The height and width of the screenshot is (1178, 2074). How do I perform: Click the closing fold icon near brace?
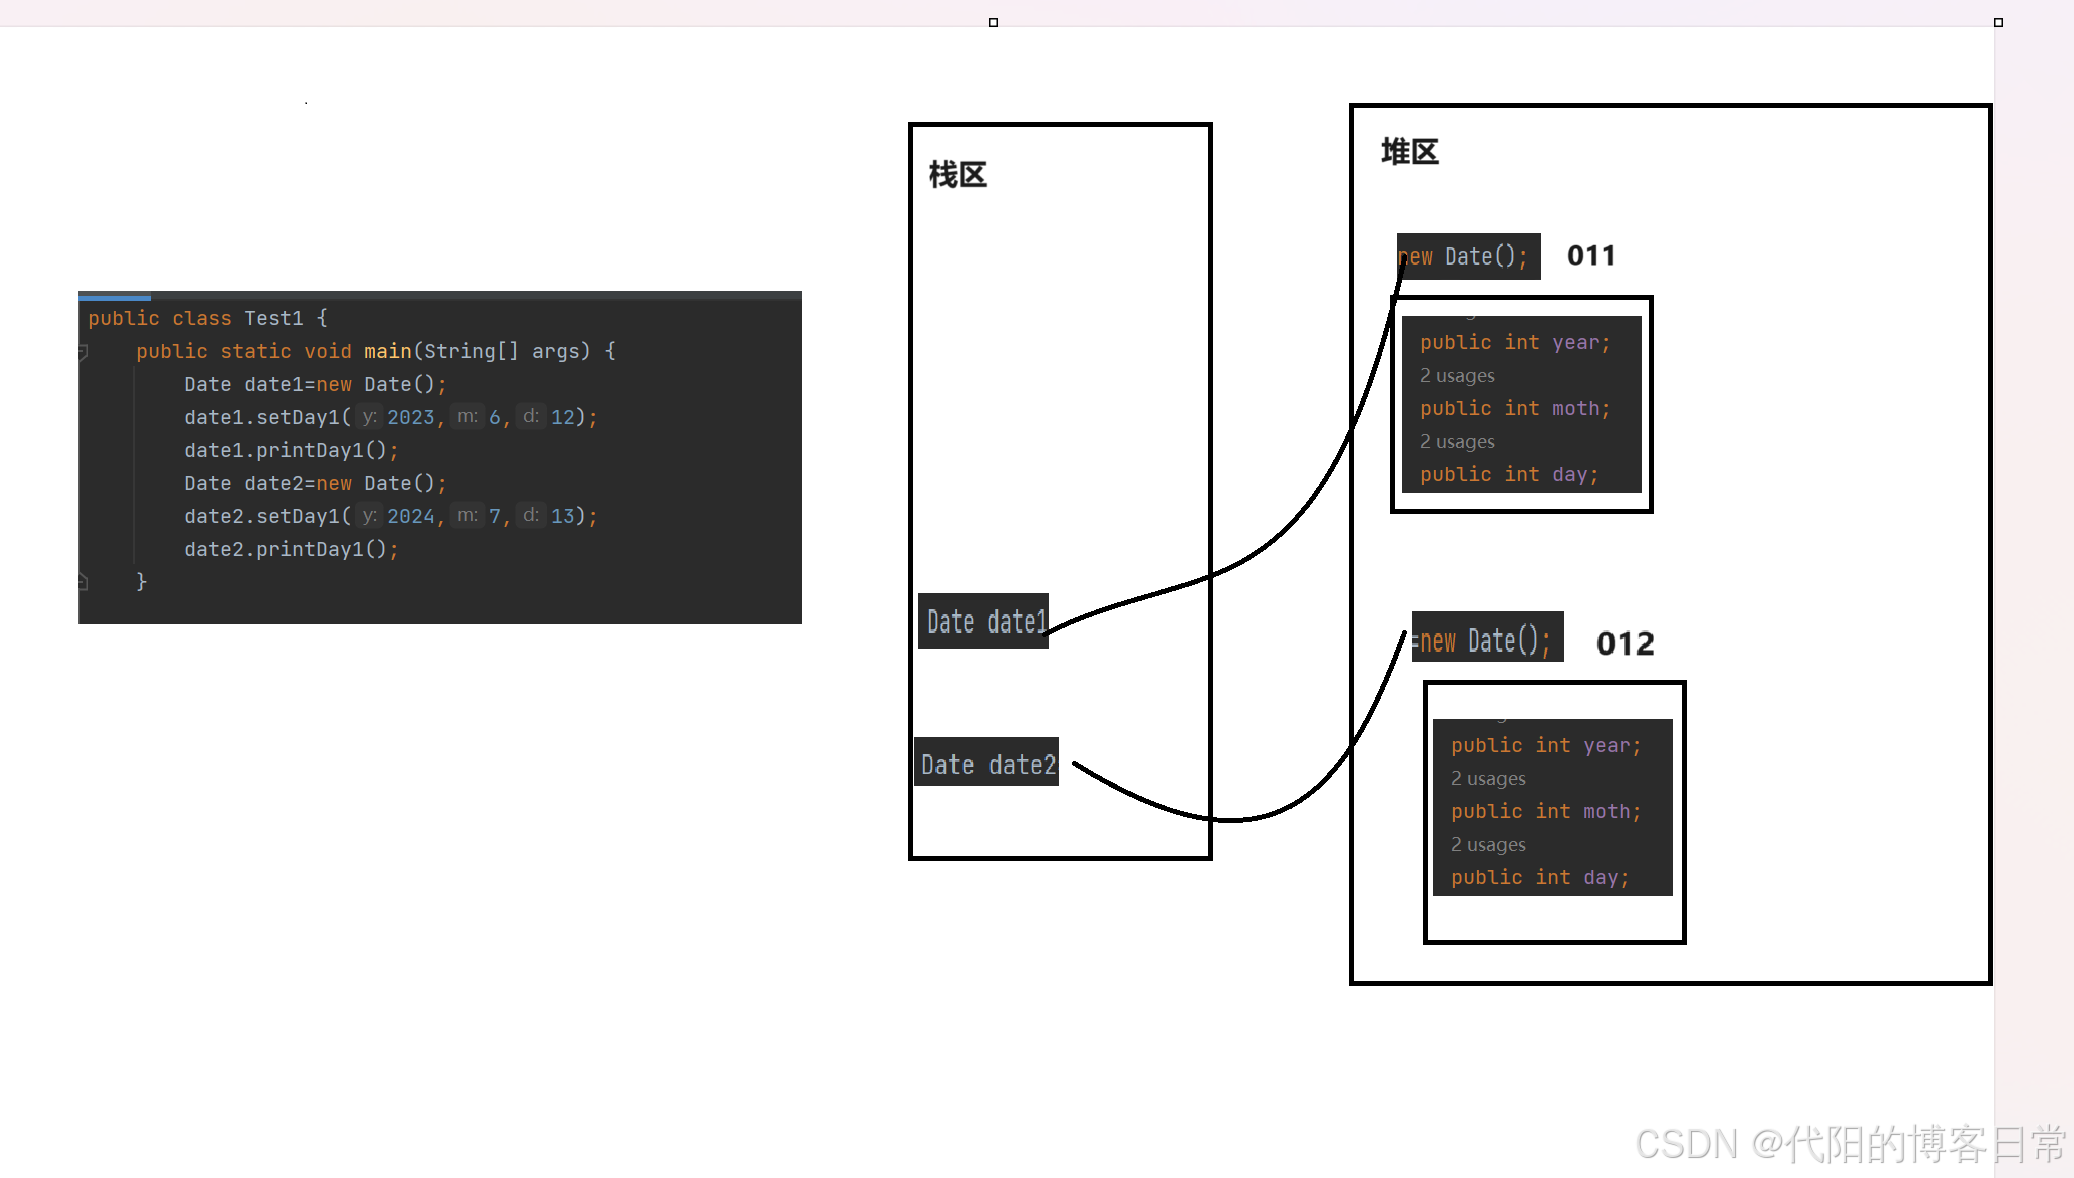[x=84, y=581]
